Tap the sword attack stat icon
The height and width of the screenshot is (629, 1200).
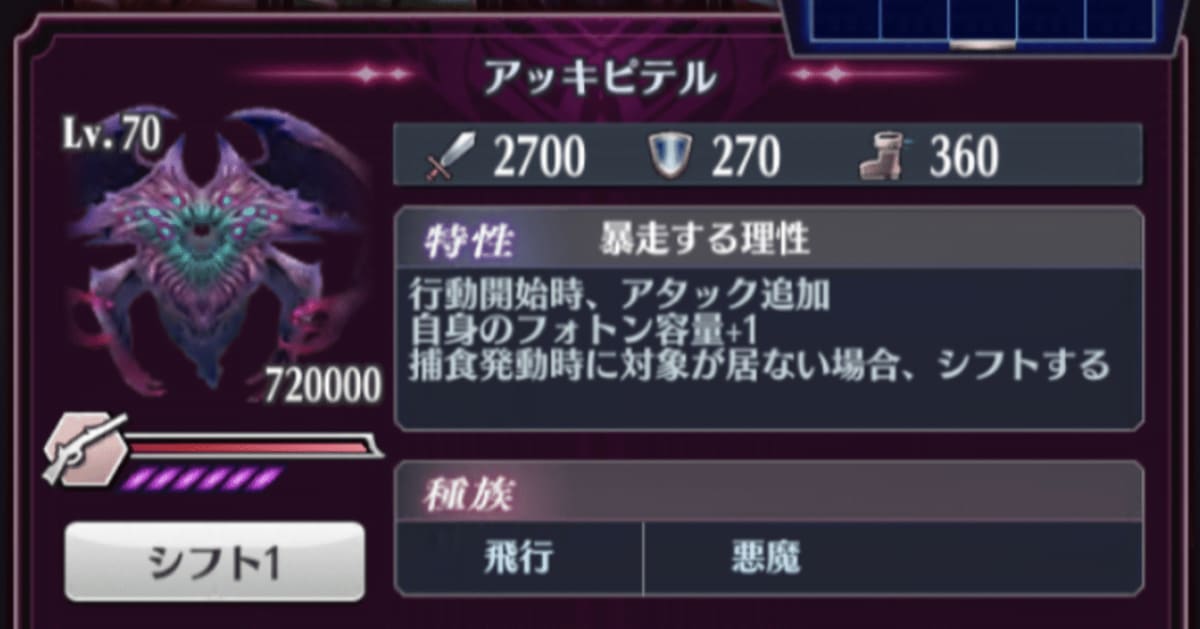[x=451, y=157]
